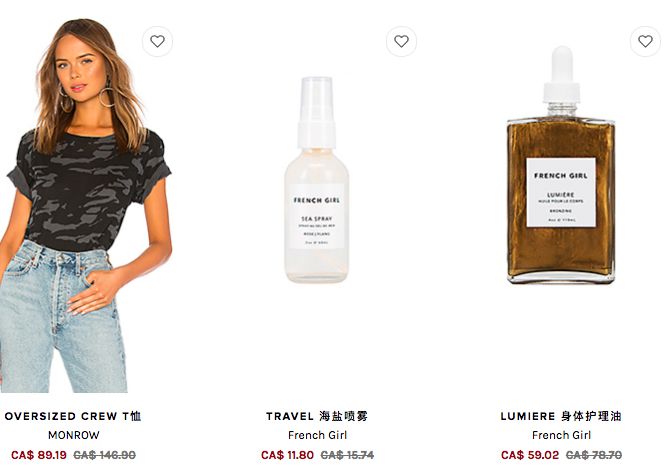
Task: Open the camo tee model photo
Action: pos(85,205)
